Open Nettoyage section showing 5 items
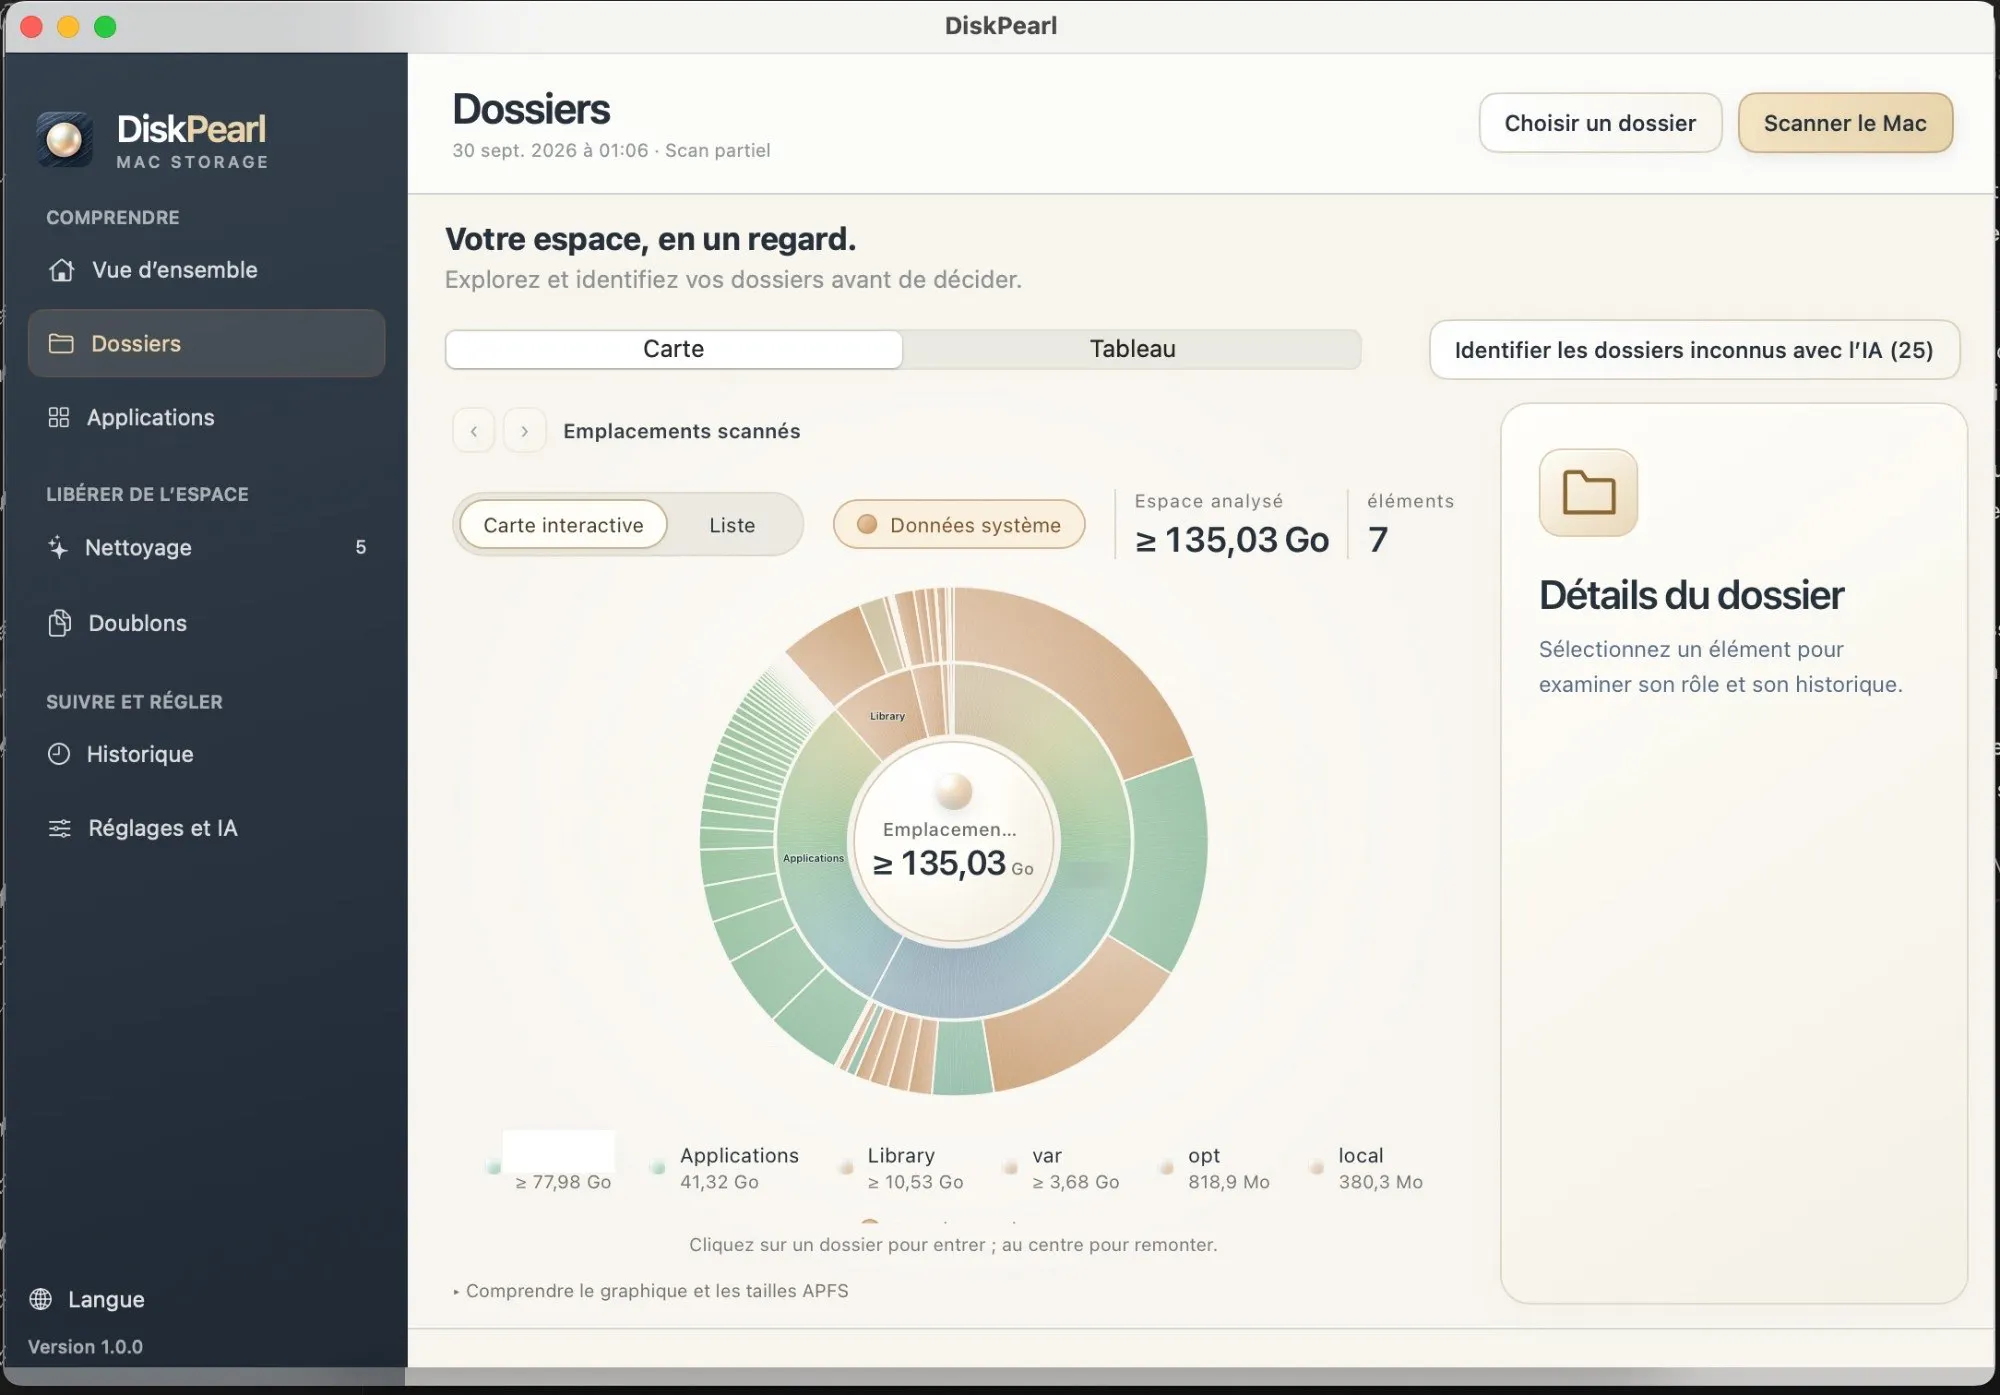The height and width of the screenshot is (1395, 2000). pos(206,547)
